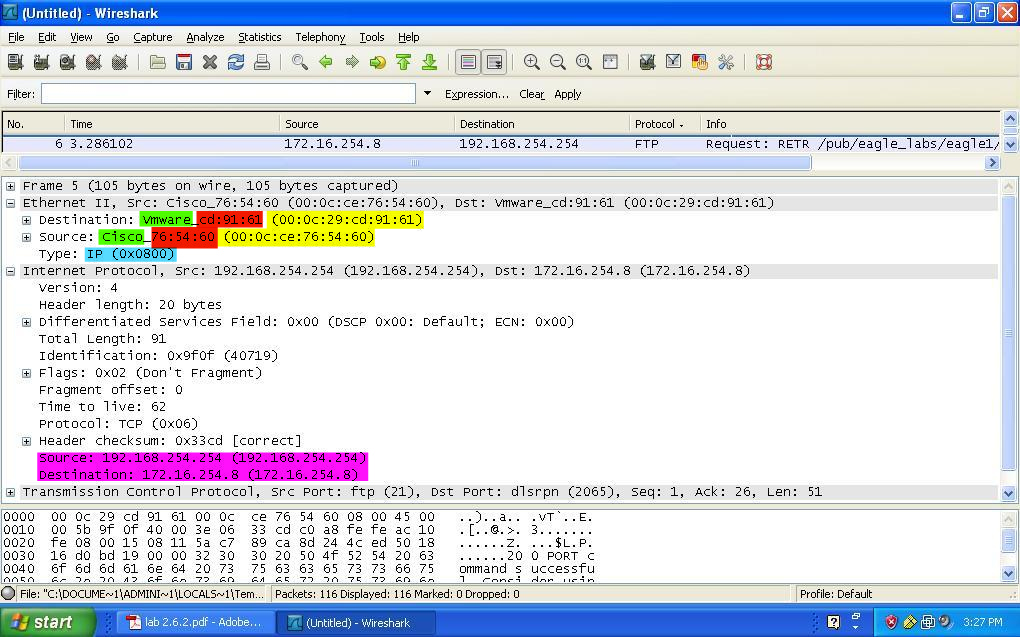Expand the Header checksum field
1020x637 pixels.
(27, 441)
